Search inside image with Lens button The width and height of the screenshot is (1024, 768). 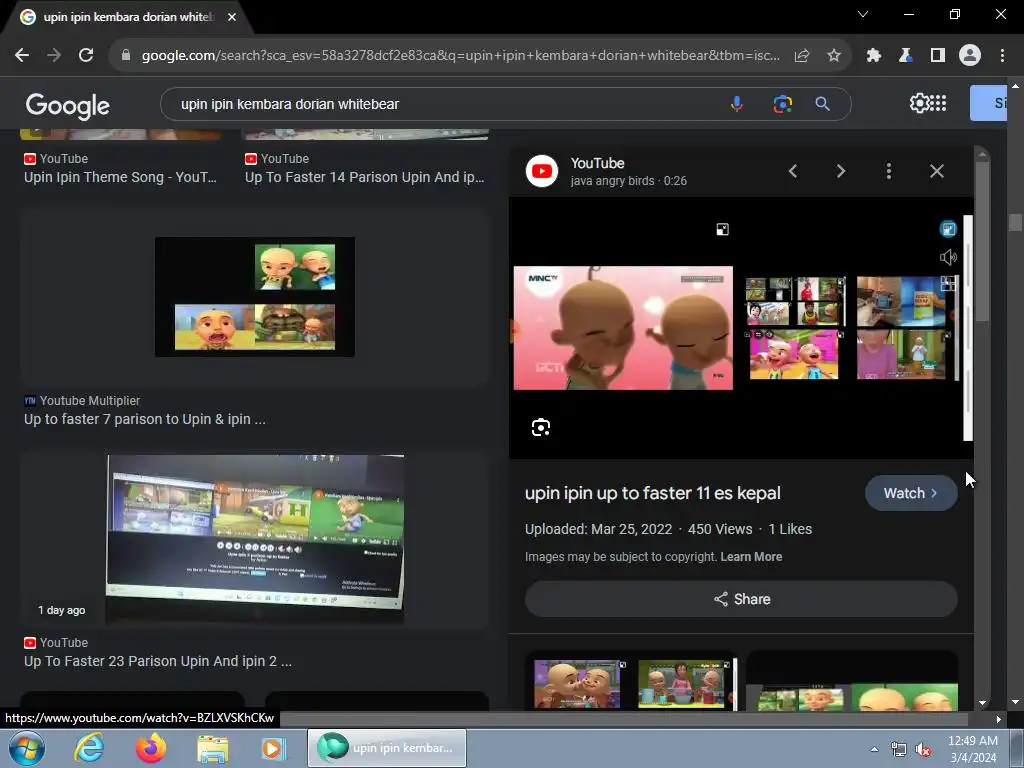click(x=541, y=428)
